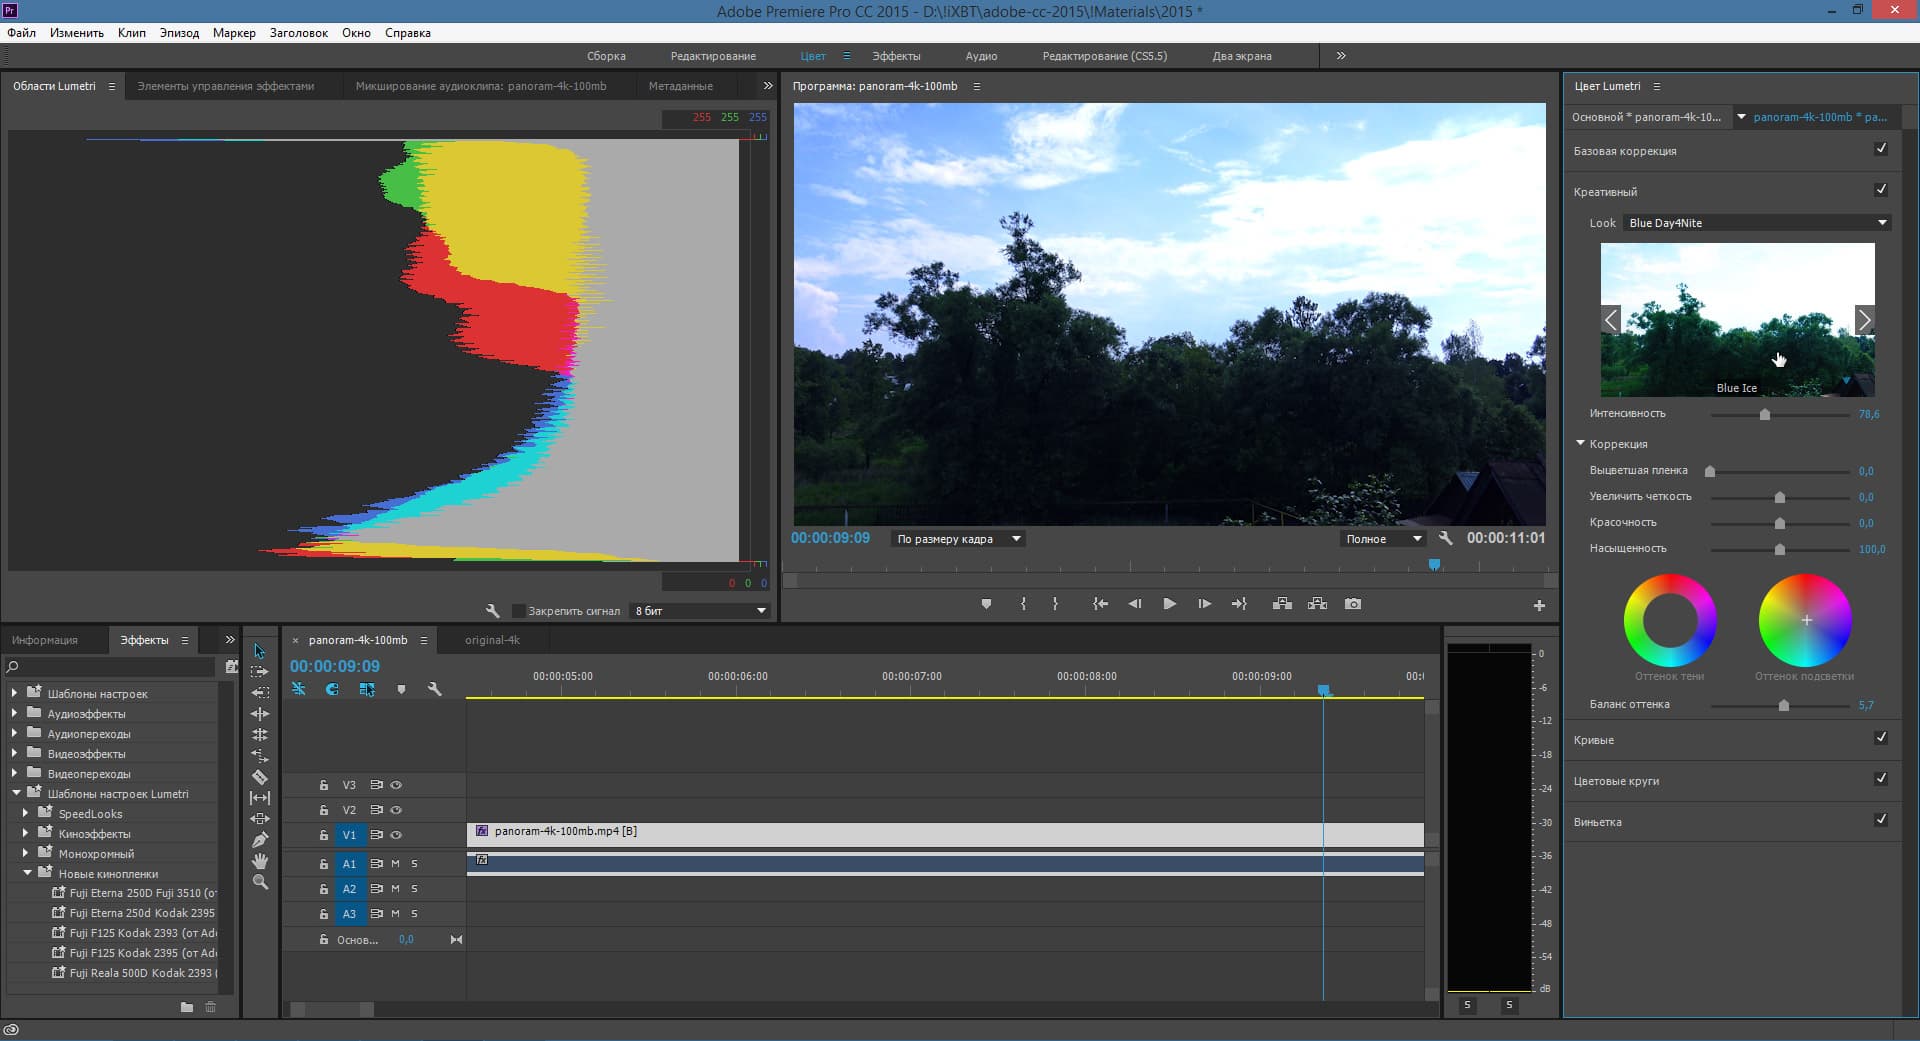Open the Эпизод menu
Viewport: 1920px width, 1041px height.
(x=179, y=33)
